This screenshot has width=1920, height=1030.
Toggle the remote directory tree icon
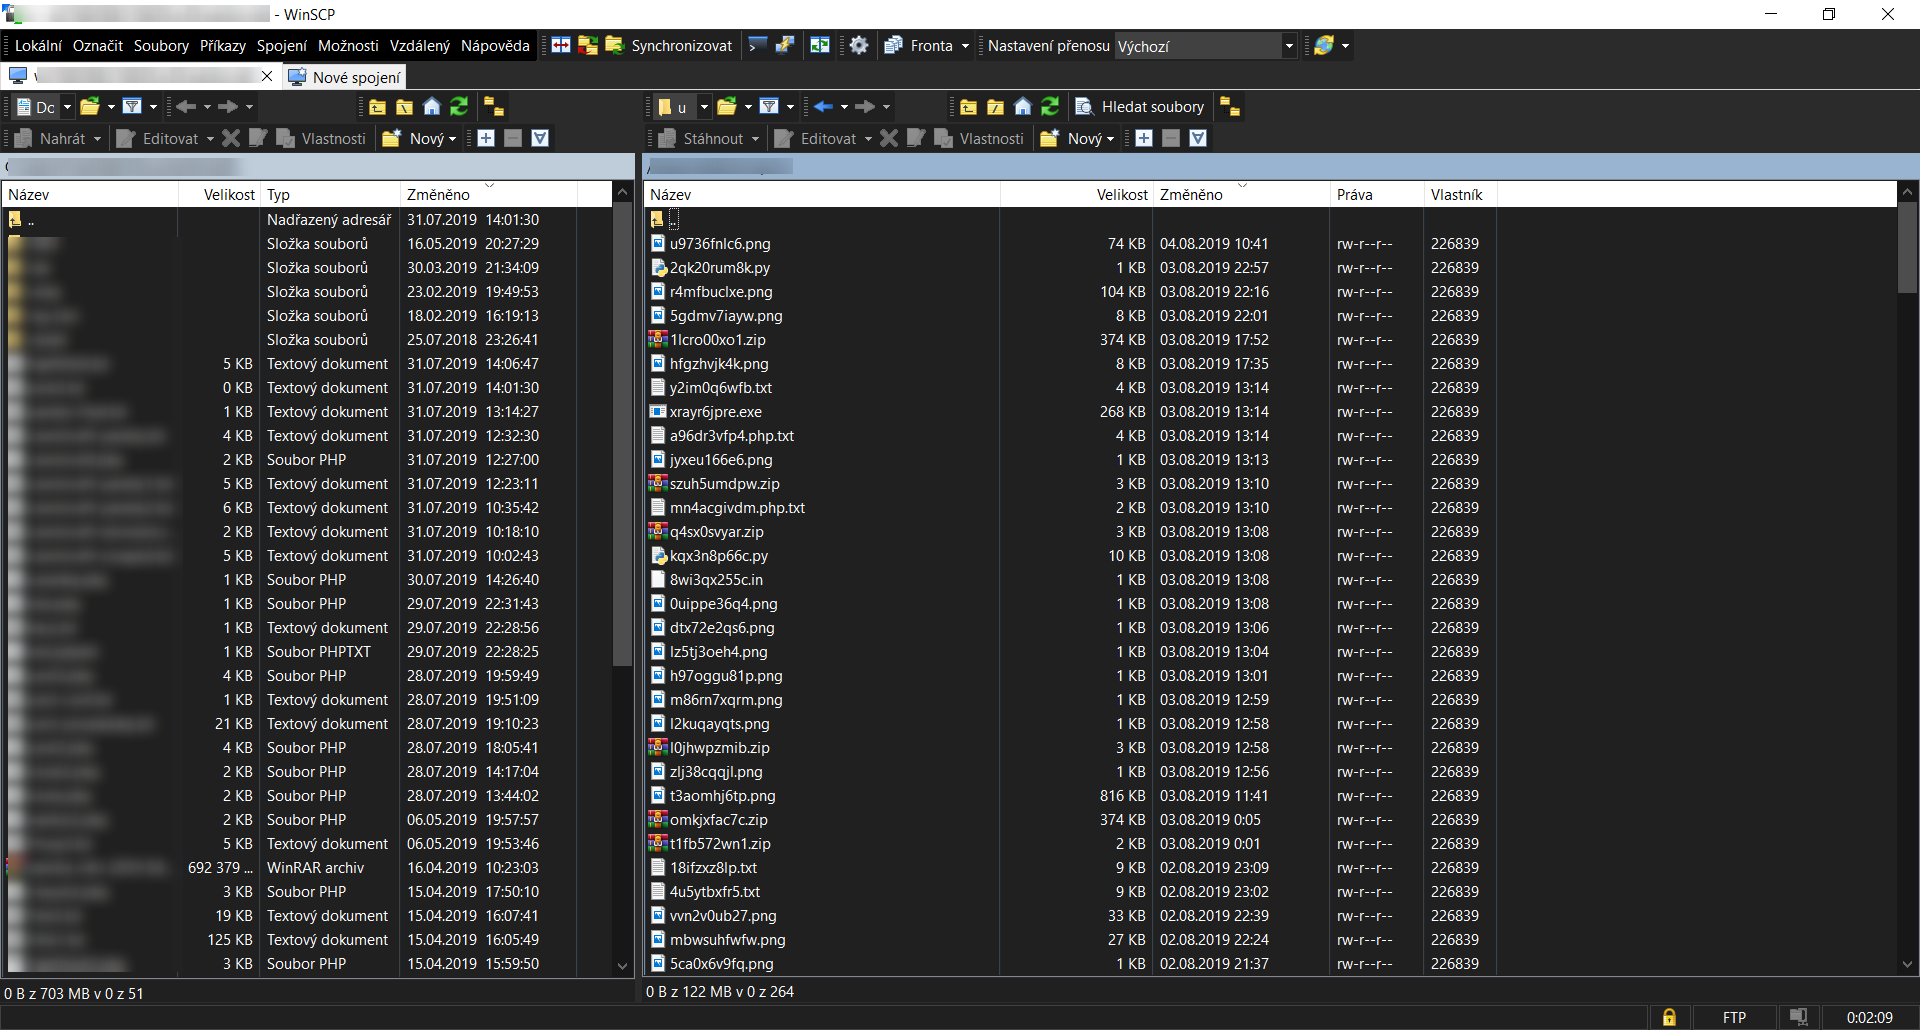pyautogui.click(x=1230, y=107)
